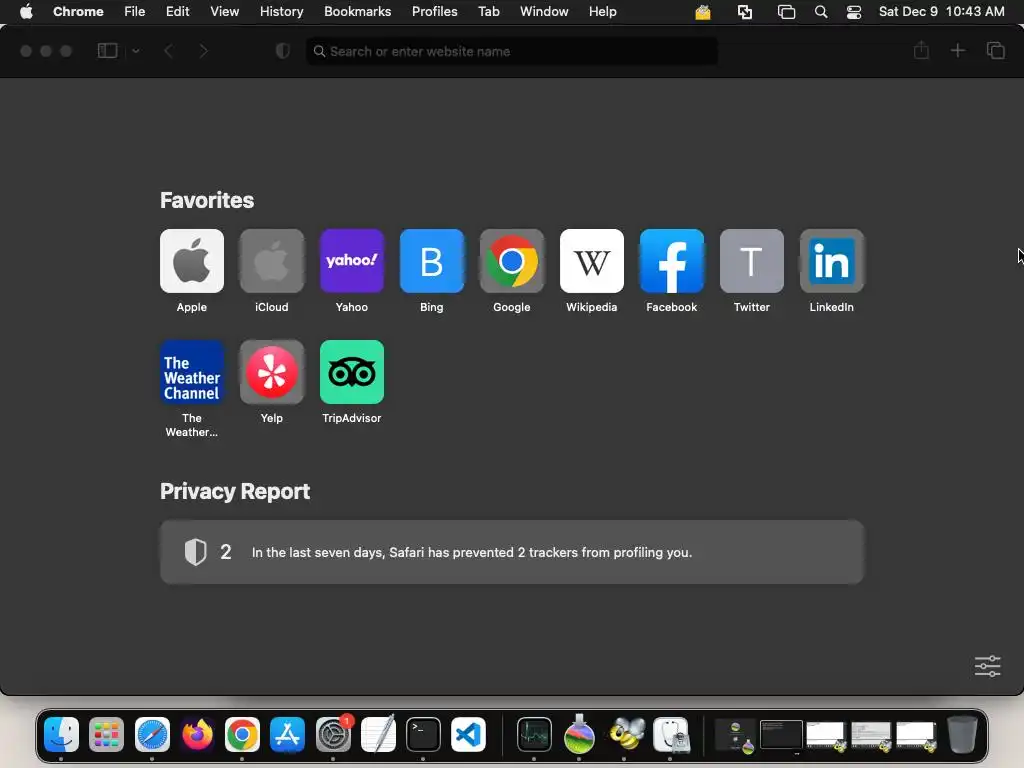
Task: Go back with the back arrow
Action: pyautogui.click(x=168, y=51)
